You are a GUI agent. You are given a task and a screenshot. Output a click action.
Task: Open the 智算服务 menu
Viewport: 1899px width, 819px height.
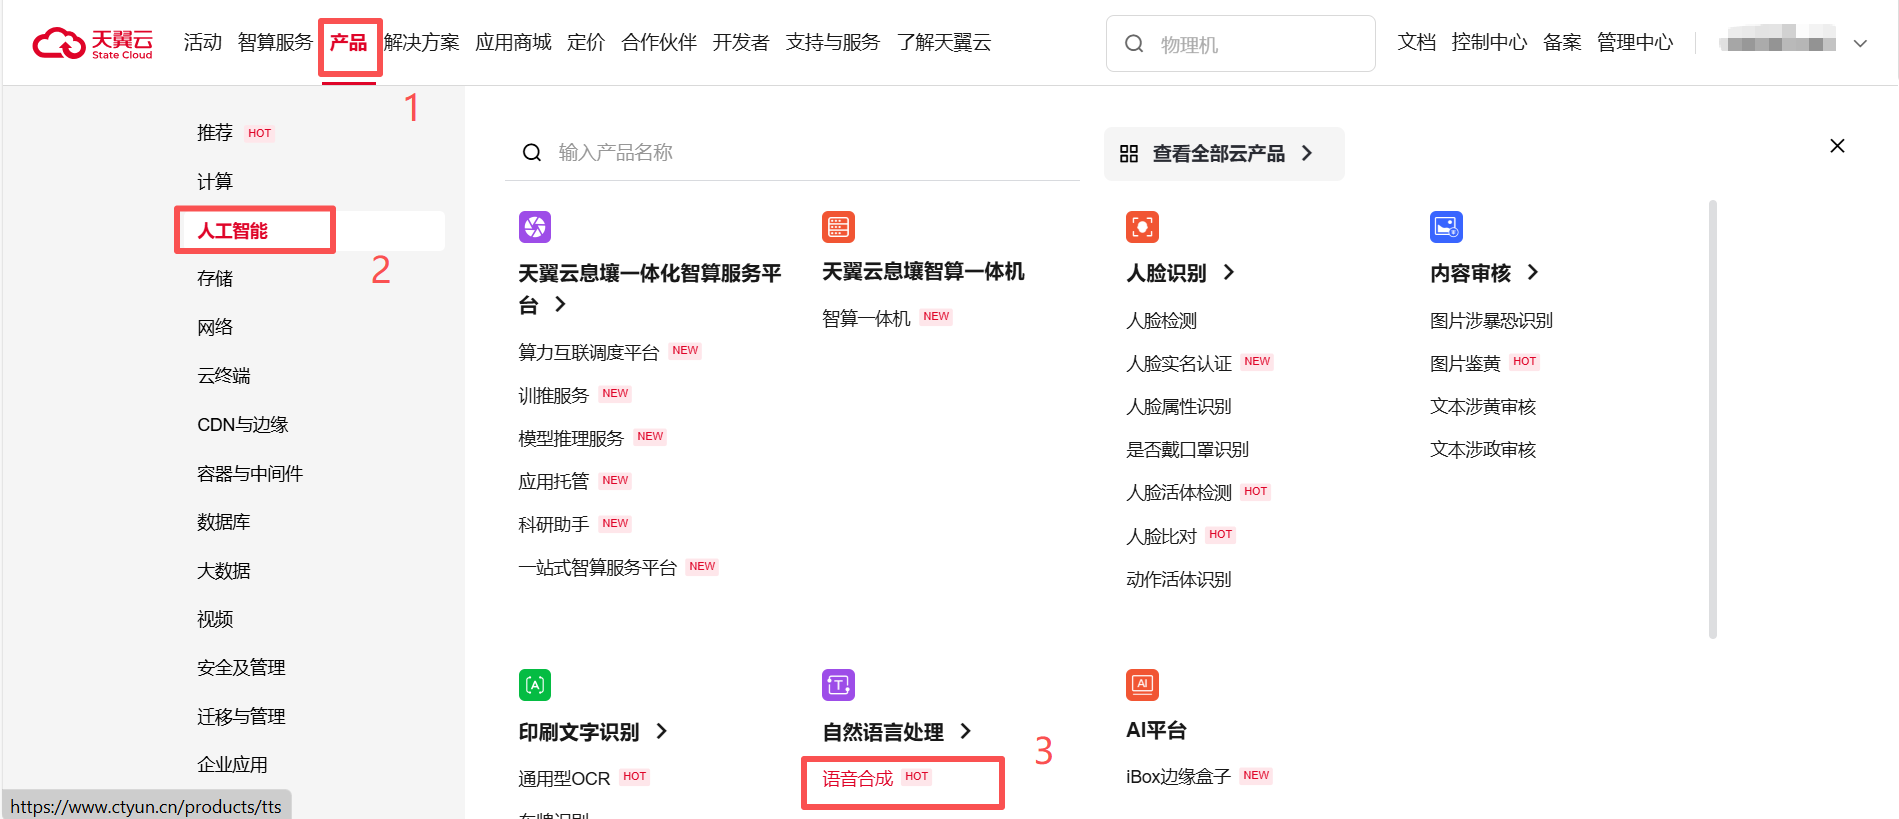click(275, 42)
